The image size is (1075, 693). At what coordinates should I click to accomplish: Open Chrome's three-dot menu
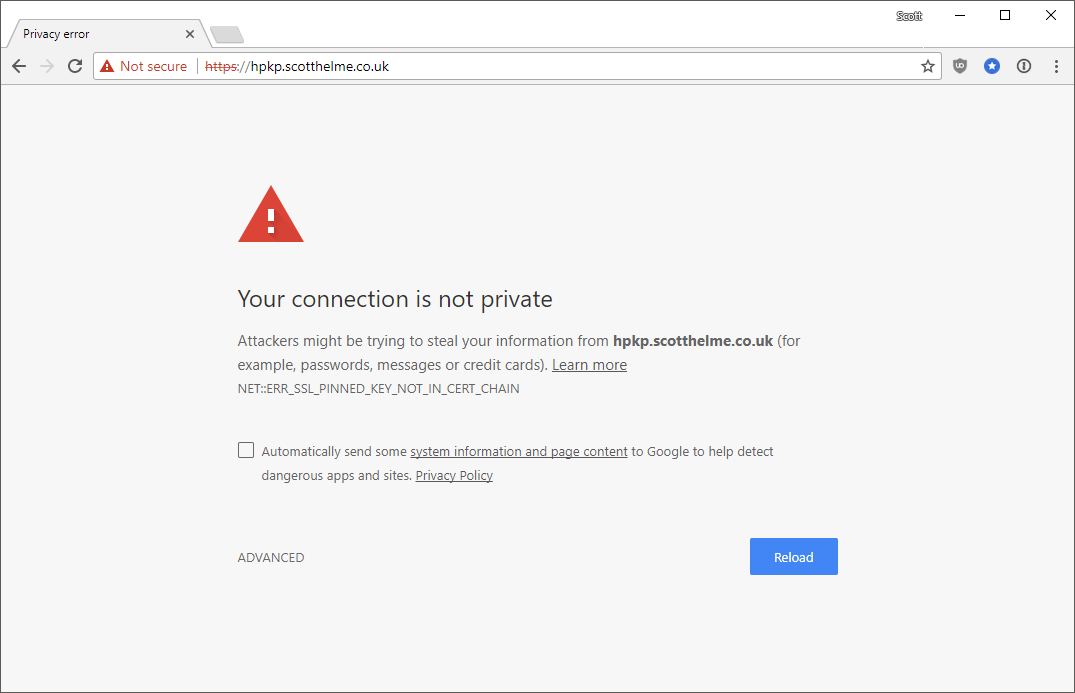[x=1056, y=66]
